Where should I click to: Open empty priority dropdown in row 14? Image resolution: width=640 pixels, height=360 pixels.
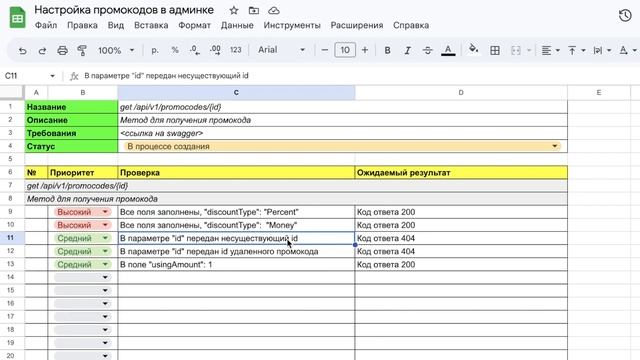point(82,277)
